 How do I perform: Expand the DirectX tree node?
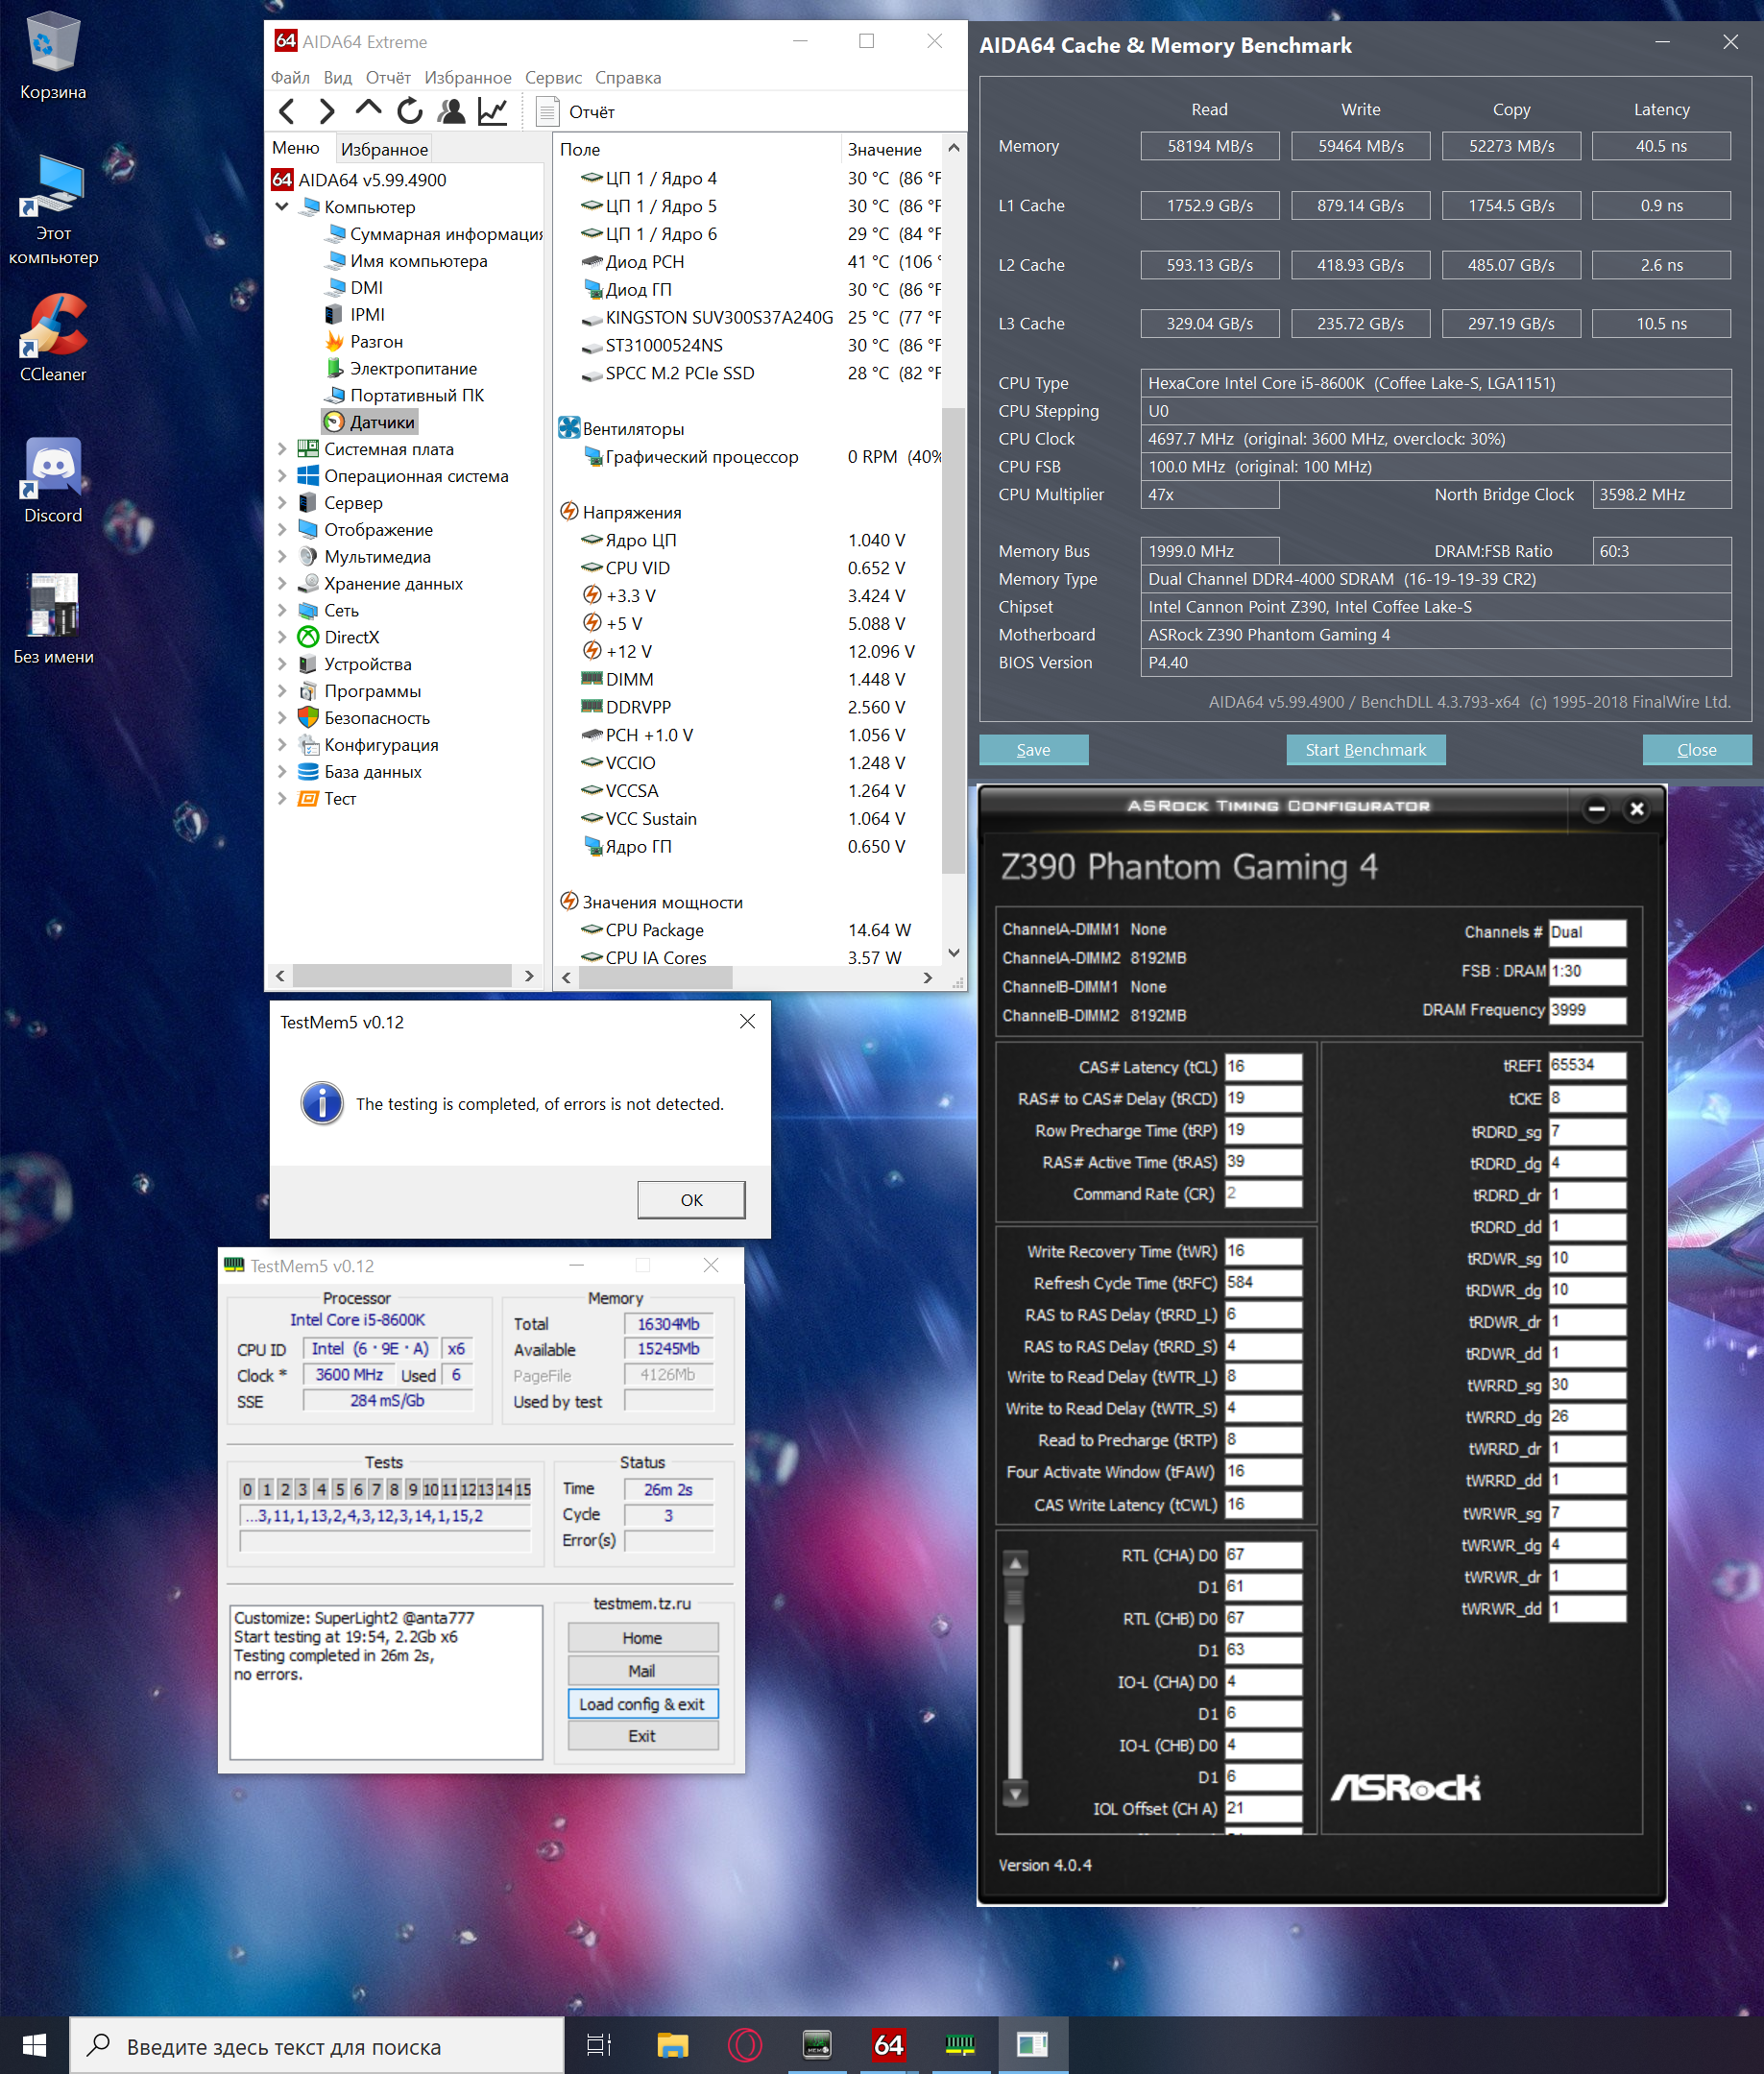pyautogui.click(x=282, y=638)
